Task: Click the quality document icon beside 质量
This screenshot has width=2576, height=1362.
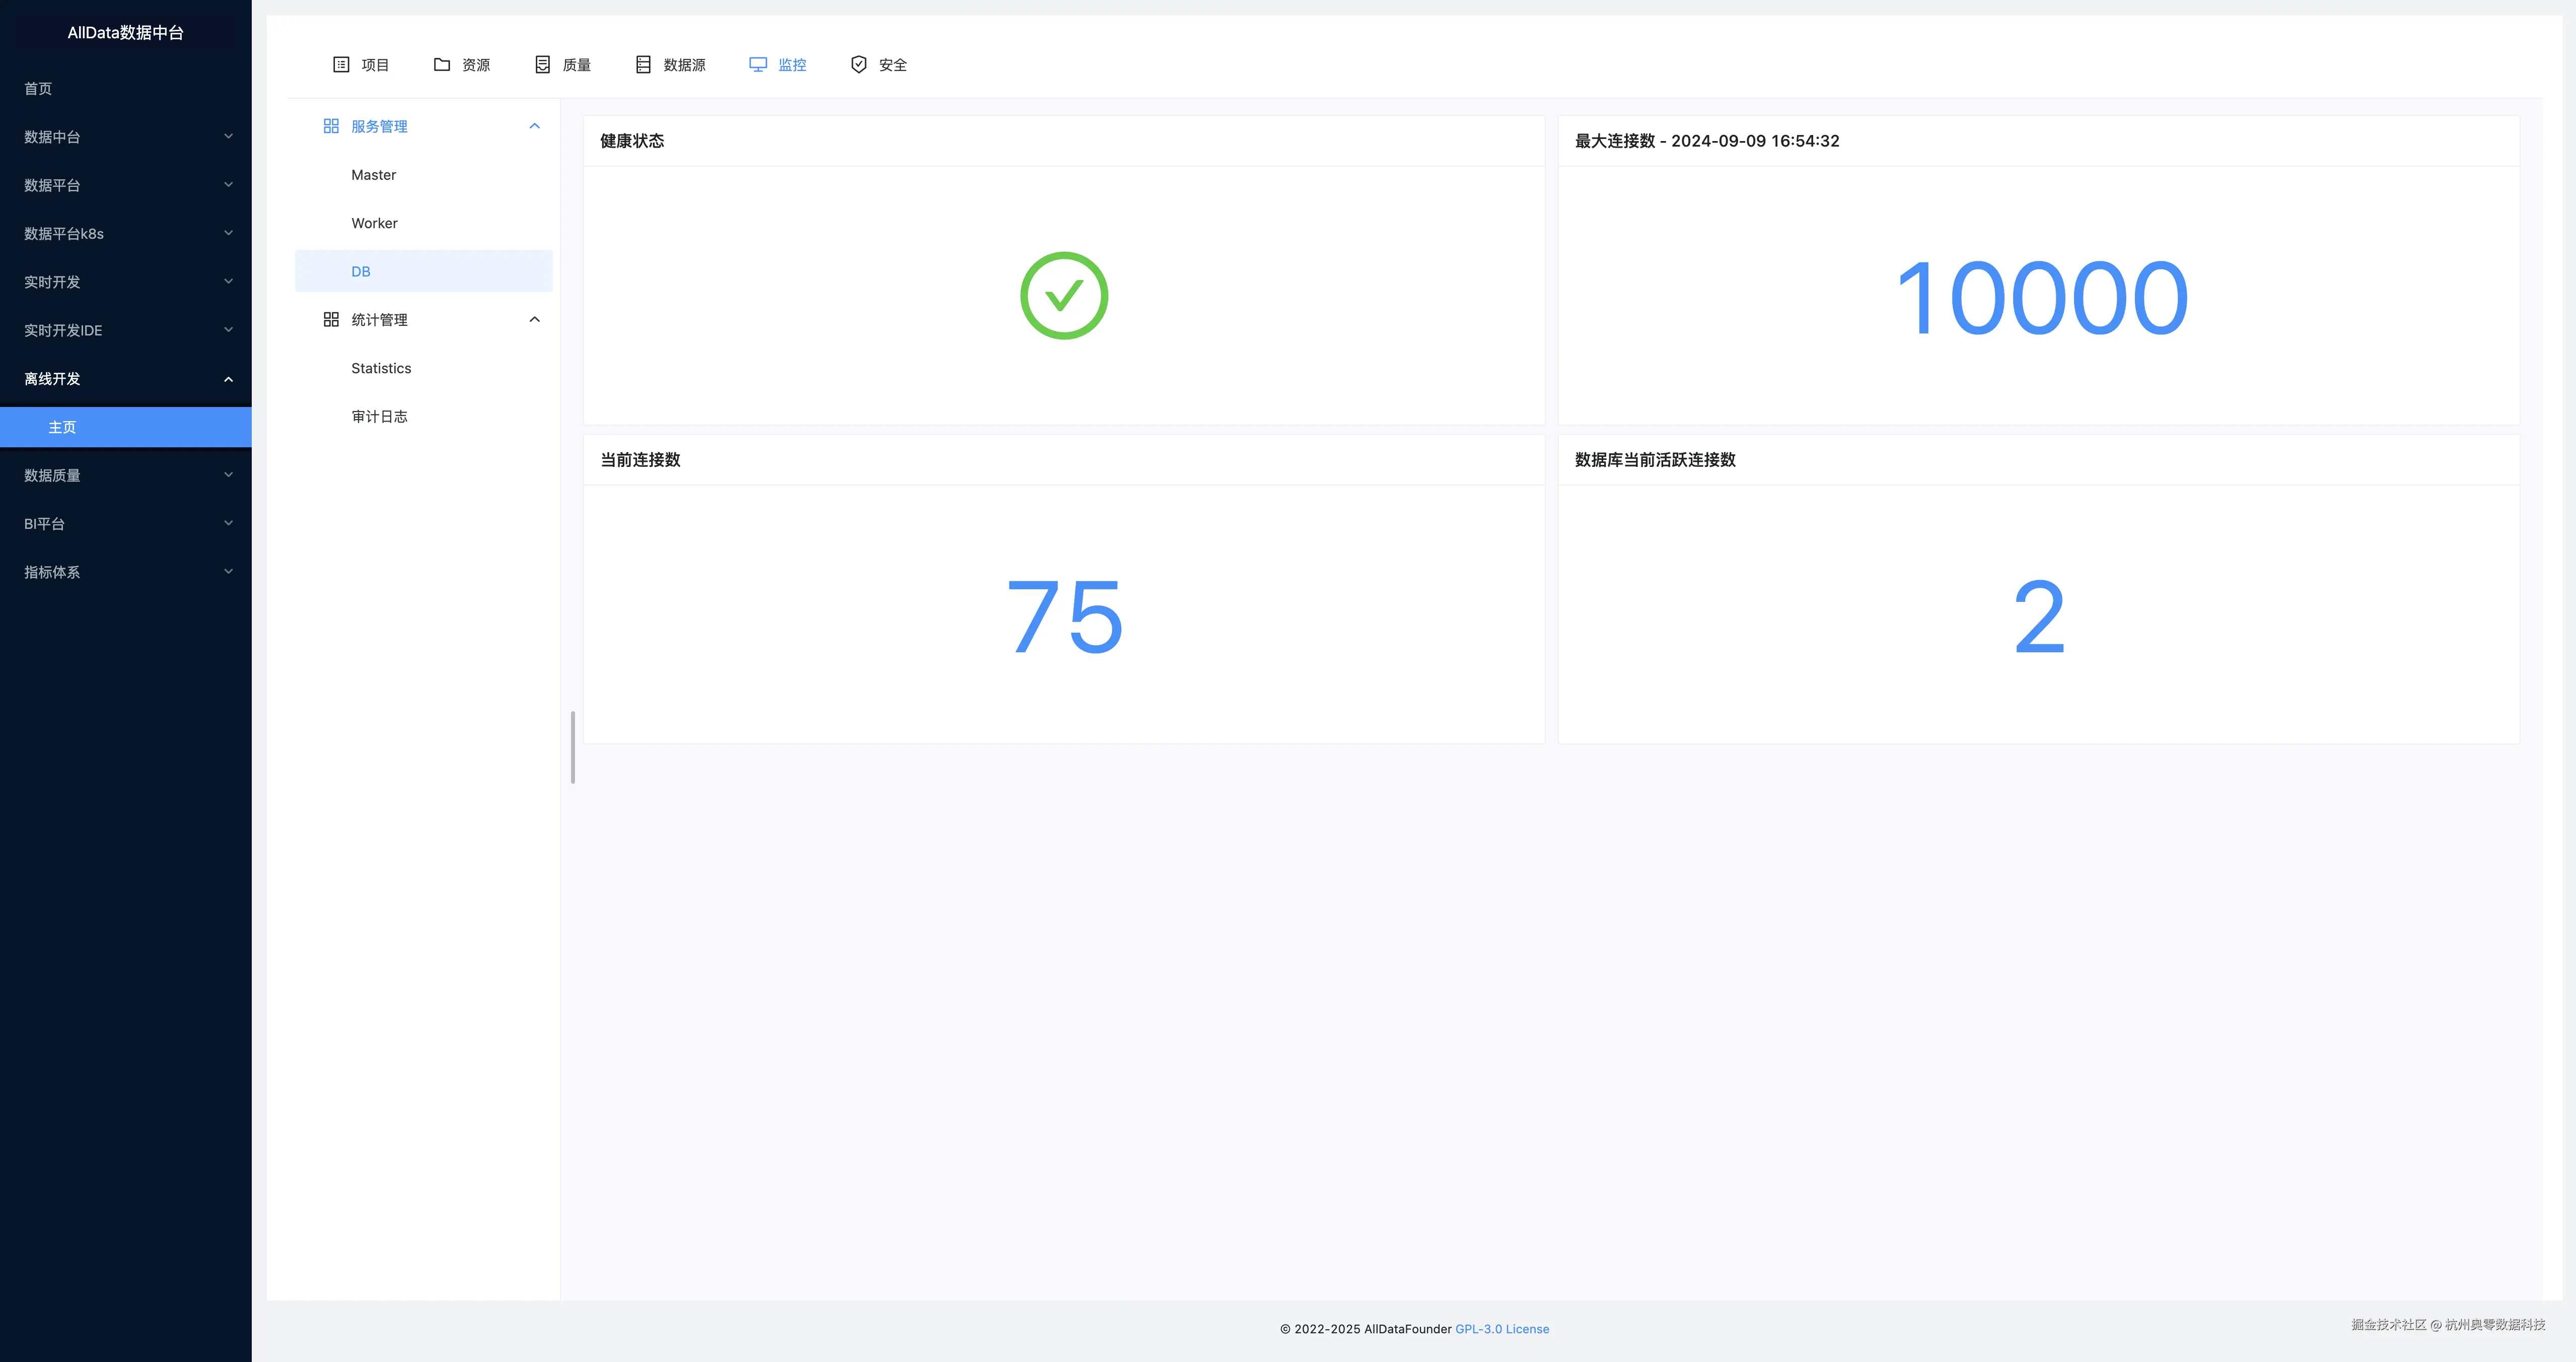Action: coord(542,65)
